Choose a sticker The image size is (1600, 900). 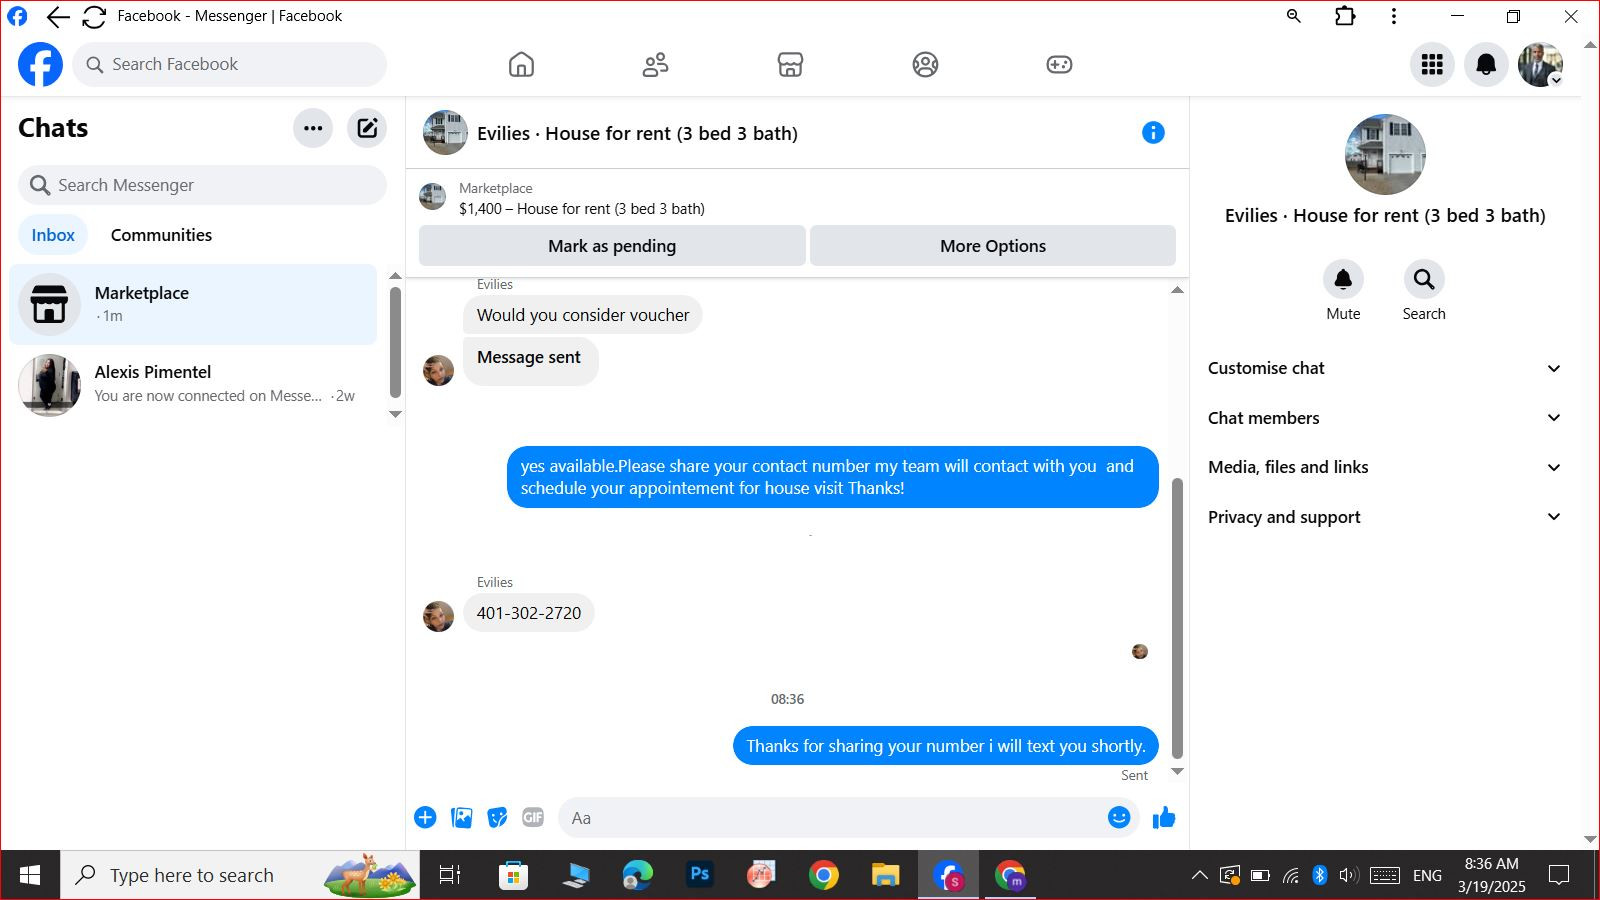coord(497,818)
